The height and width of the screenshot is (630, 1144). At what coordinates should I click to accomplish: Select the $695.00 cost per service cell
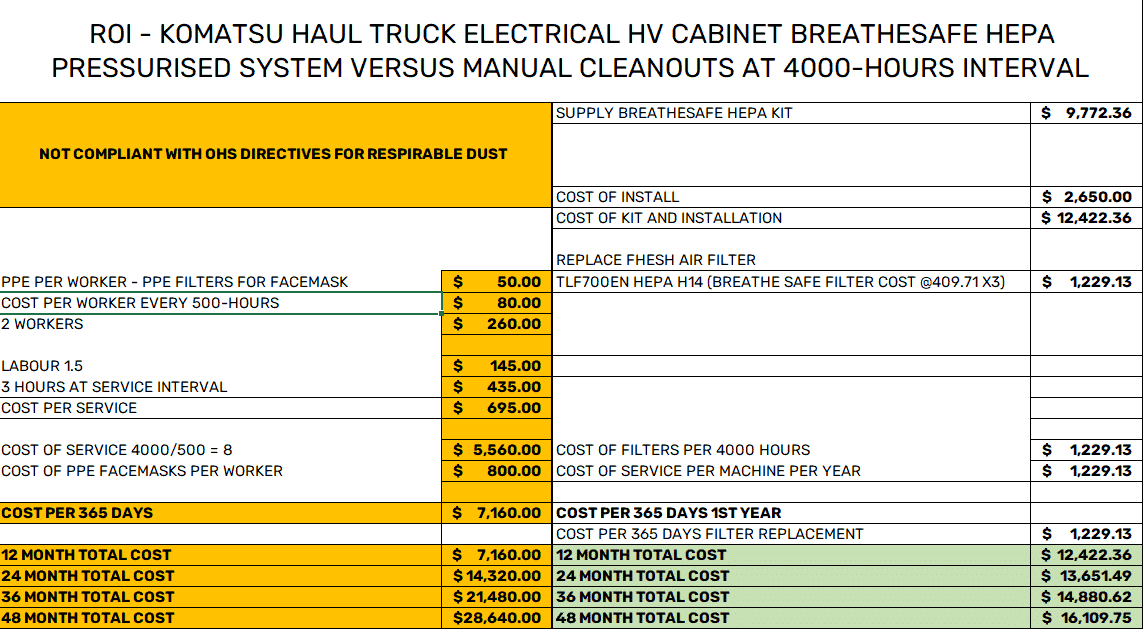(497, 408)
